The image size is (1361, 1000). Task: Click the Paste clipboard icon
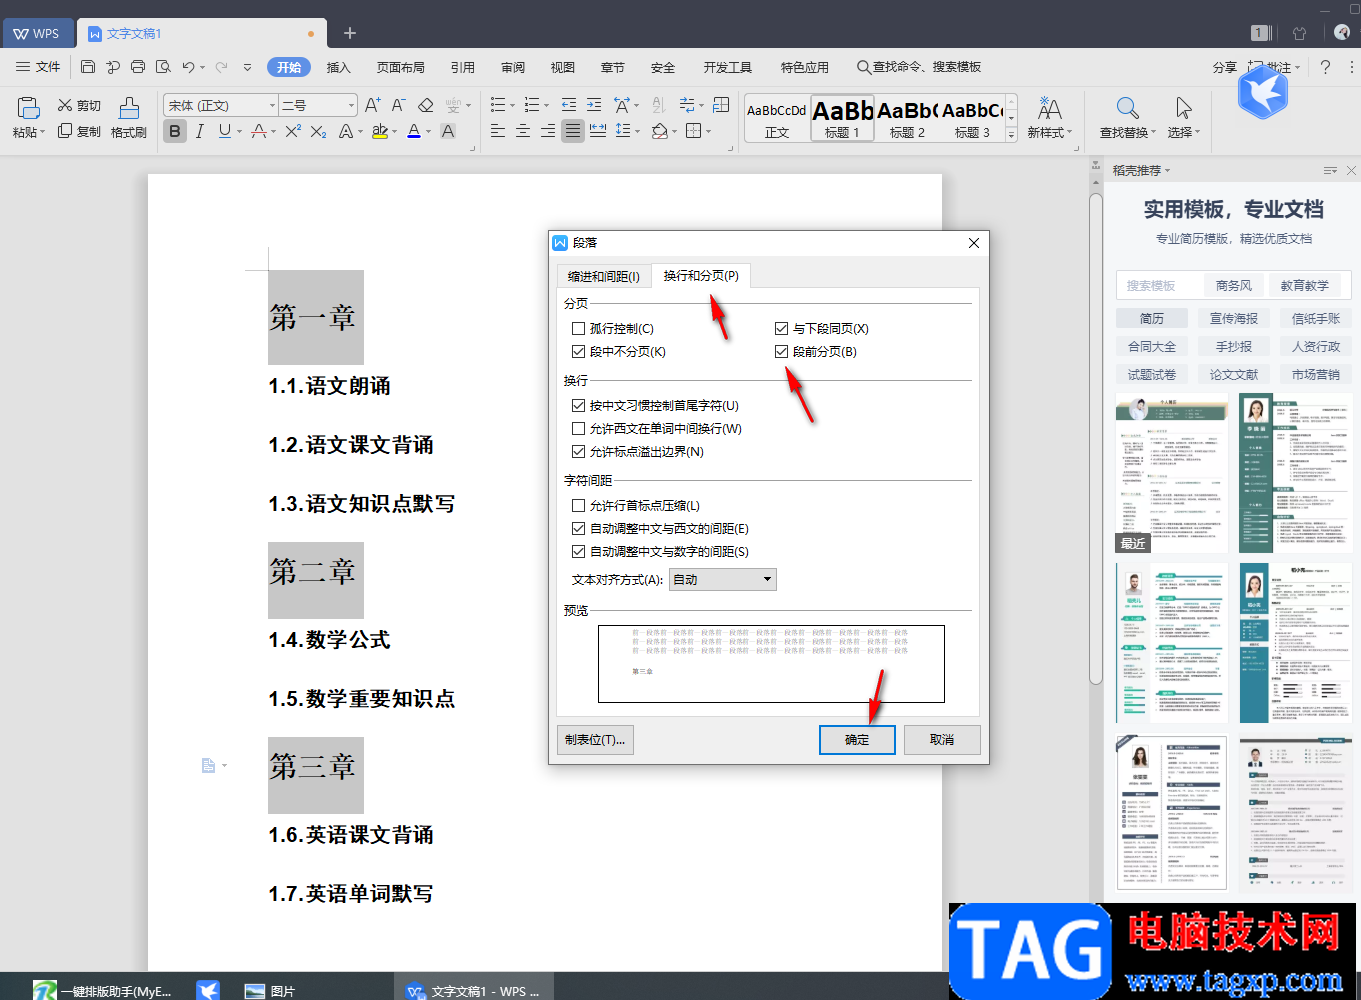(28, 108)
